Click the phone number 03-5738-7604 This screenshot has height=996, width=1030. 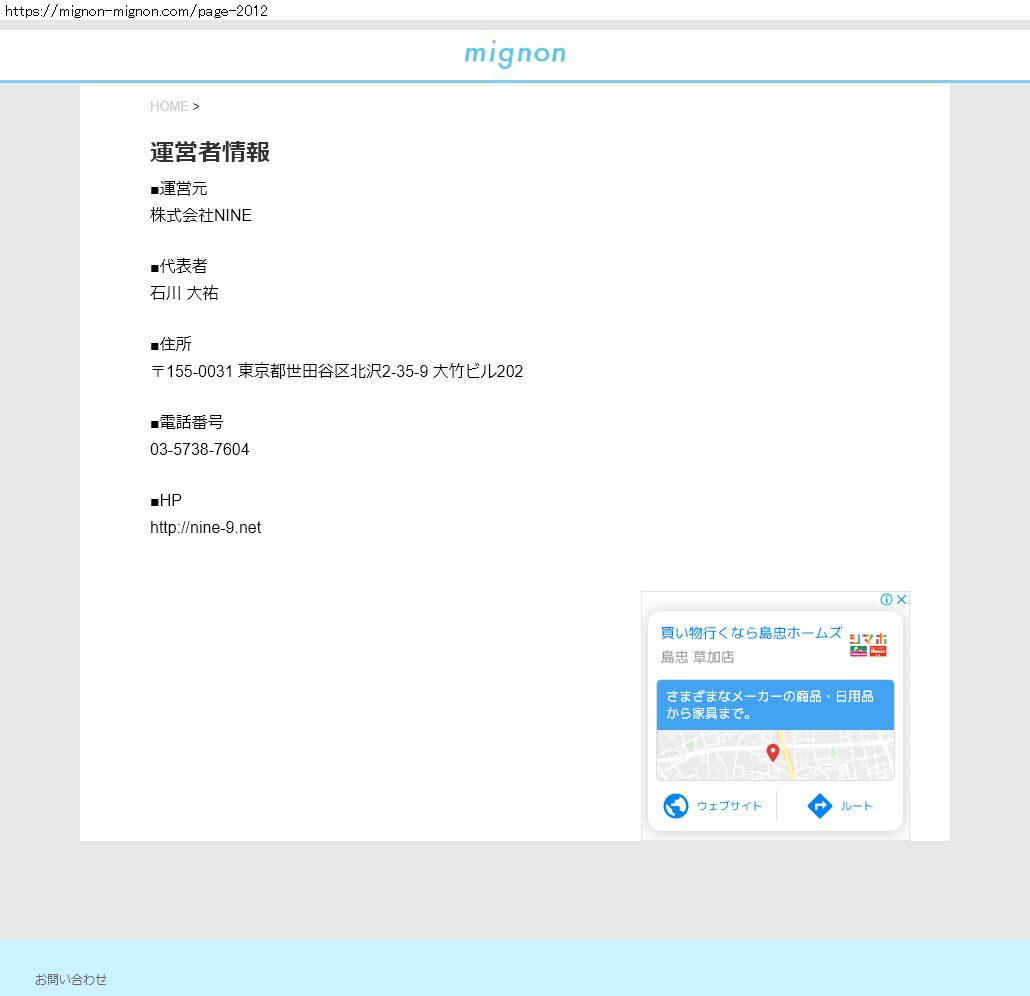click(200, 450)
